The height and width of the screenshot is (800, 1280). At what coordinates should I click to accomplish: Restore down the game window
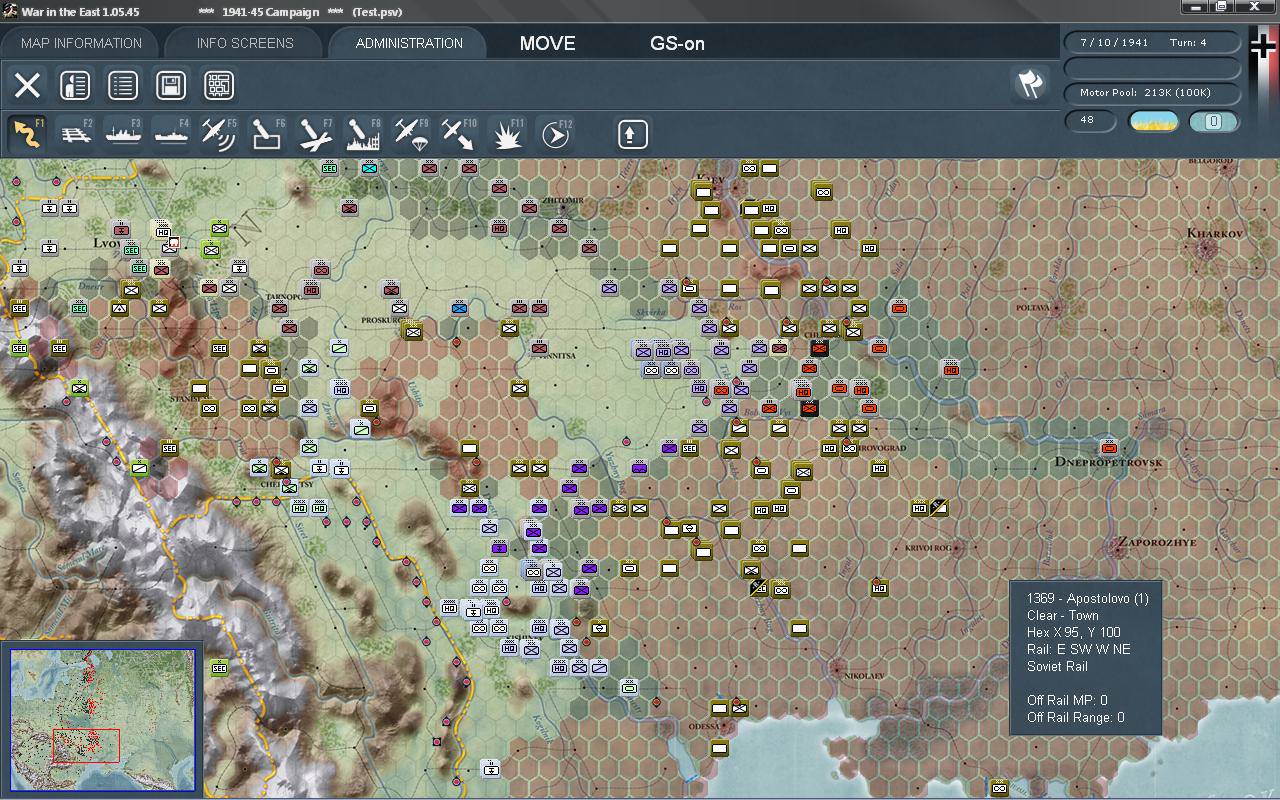click(x=1220, y=7)
